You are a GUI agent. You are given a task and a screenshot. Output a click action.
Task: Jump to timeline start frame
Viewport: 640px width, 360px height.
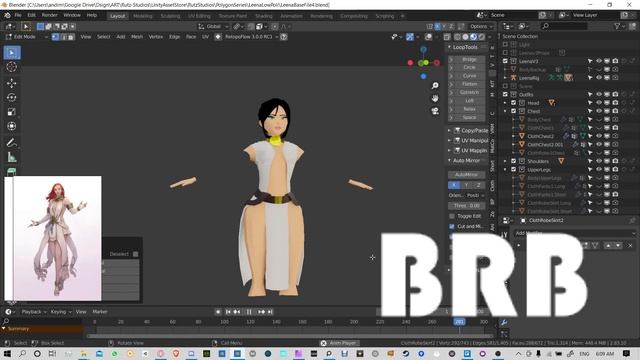click(x=228, y=312)
